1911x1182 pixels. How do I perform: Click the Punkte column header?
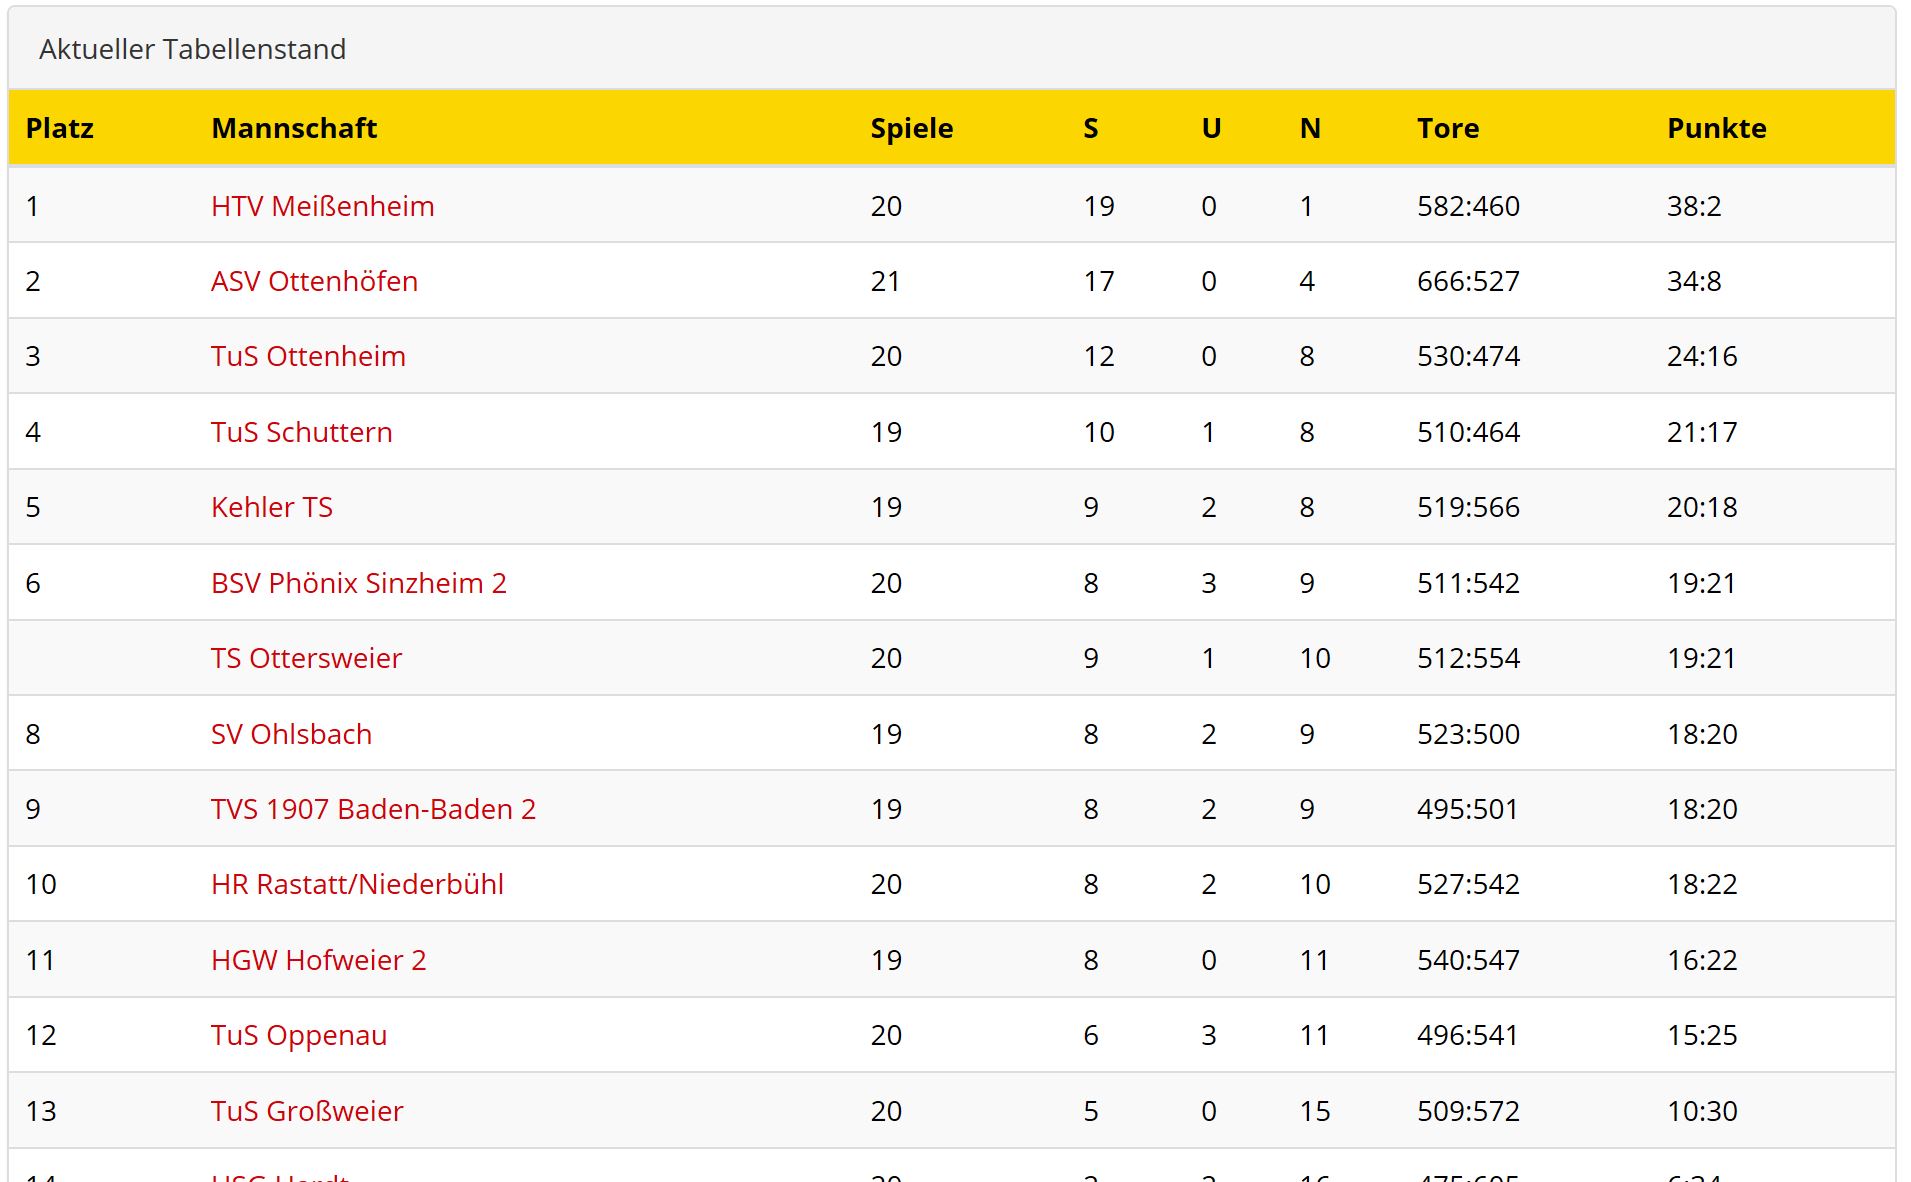(1716, 128)
